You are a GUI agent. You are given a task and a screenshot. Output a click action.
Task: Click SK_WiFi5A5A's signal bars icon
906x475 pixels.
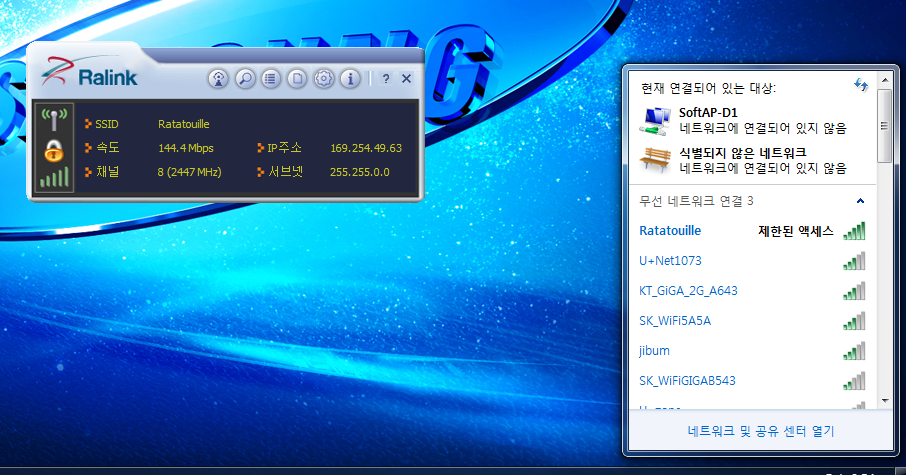coord(854,321)
